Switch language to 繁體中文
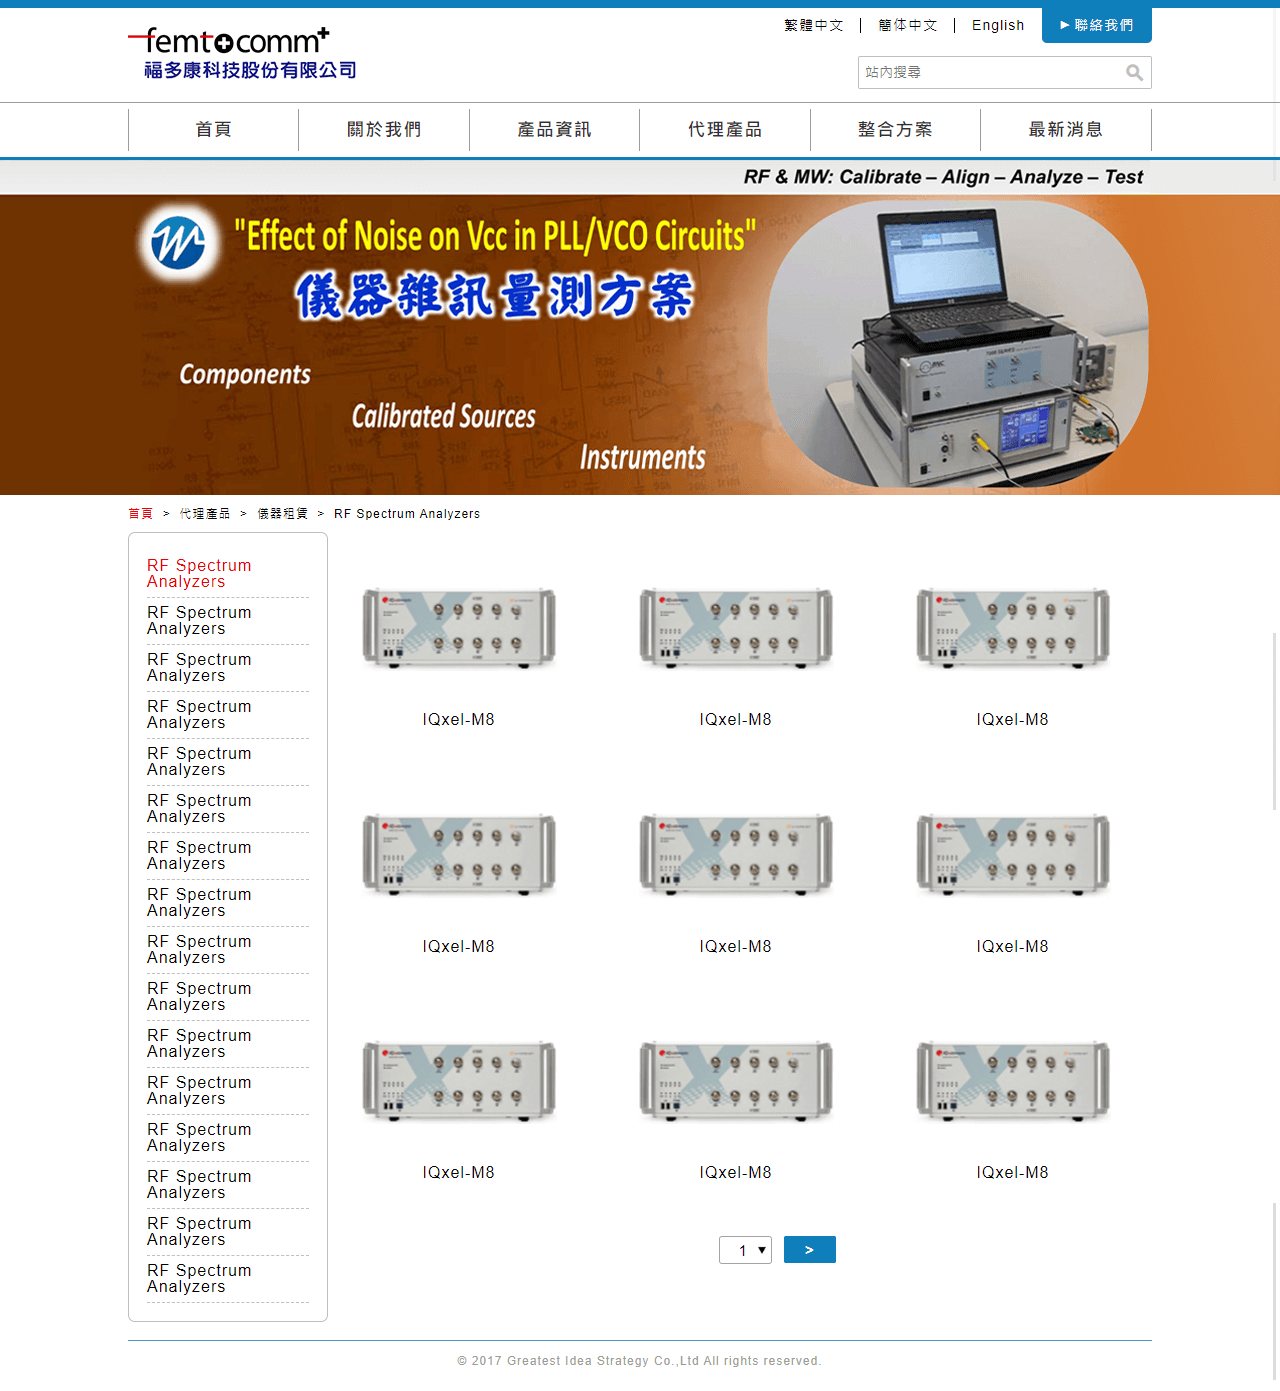 pyautogui.click(x=814, y=25)
